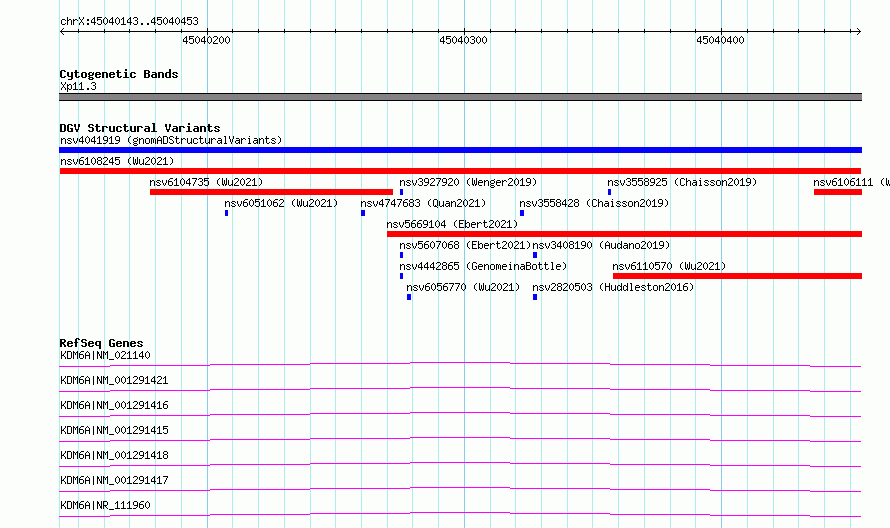Select the nsv6110570 (Wu2021) red bar
This screenshot has height=528, width=890.
pos(737,276)
